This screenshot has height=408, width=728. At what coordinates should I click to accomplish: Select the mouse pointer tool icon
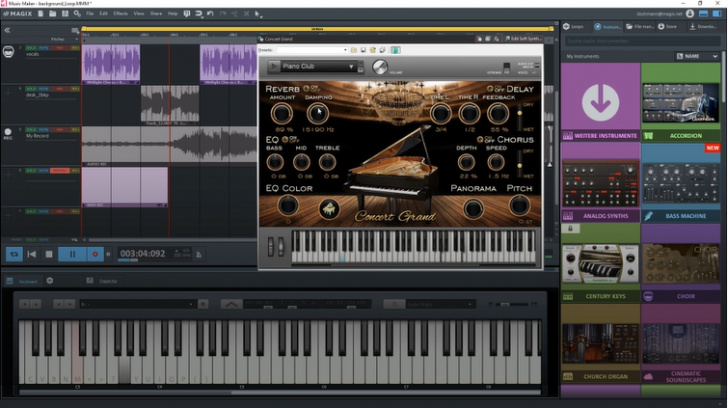point(258,14)
